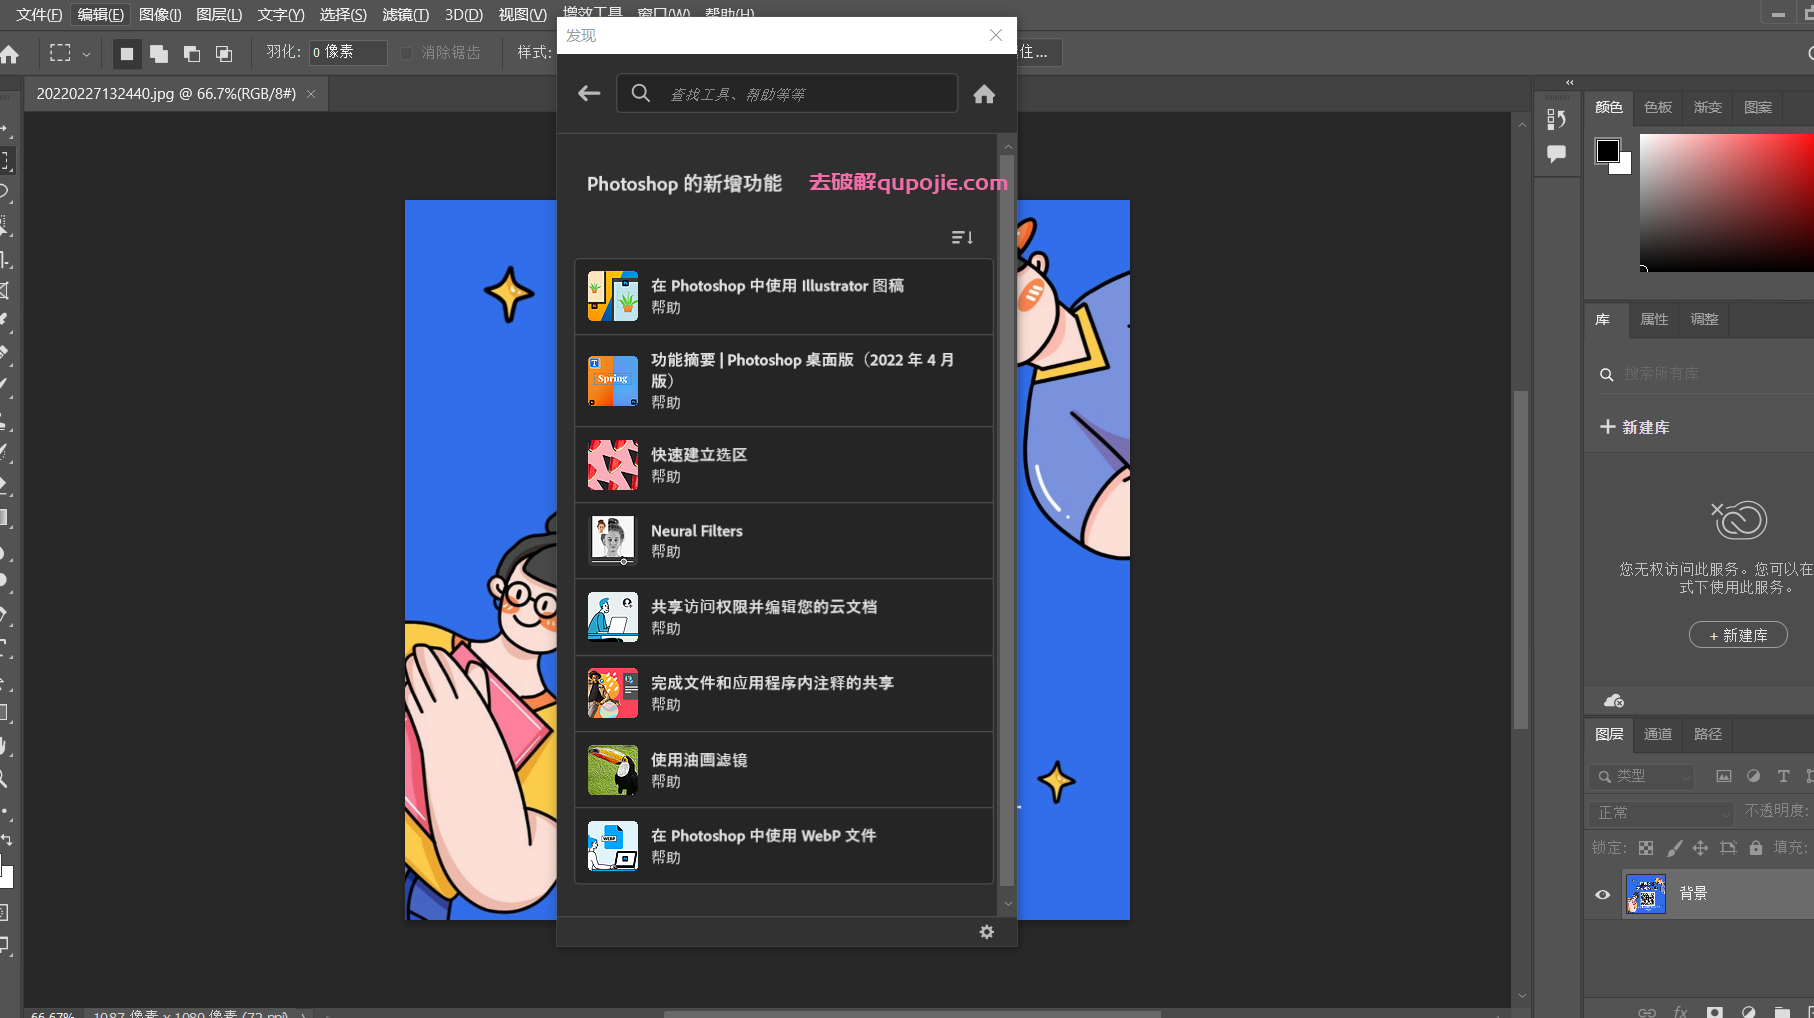Open the 使用油画滤镜 help item
1814x1018 pixels.
coord(784,770)
